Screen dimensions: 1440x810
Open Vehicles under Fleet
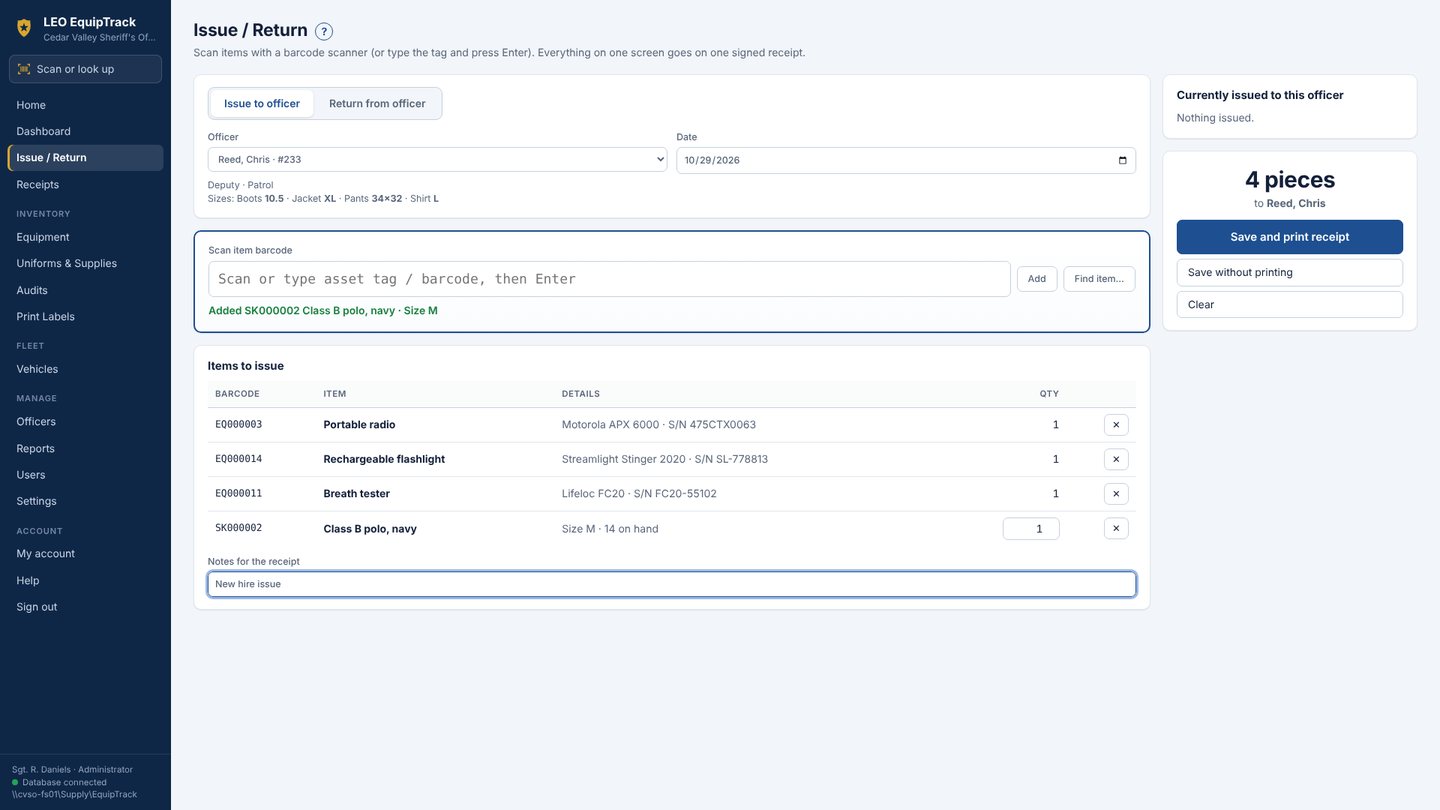coord(85,369)
